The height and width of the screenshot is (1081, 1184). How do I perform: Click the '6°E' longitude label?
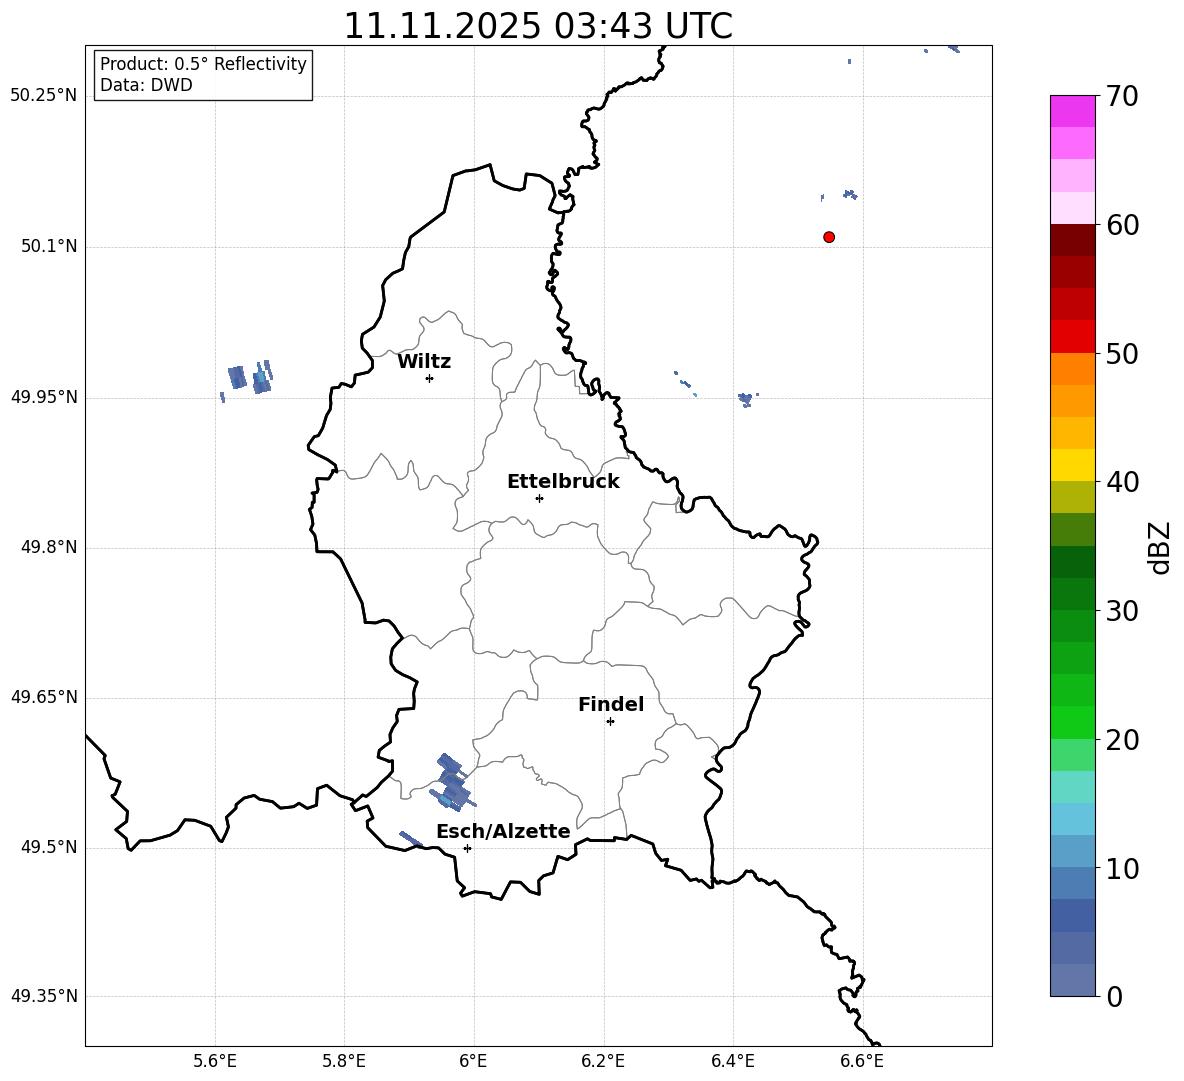click(x=473, y=1061)
